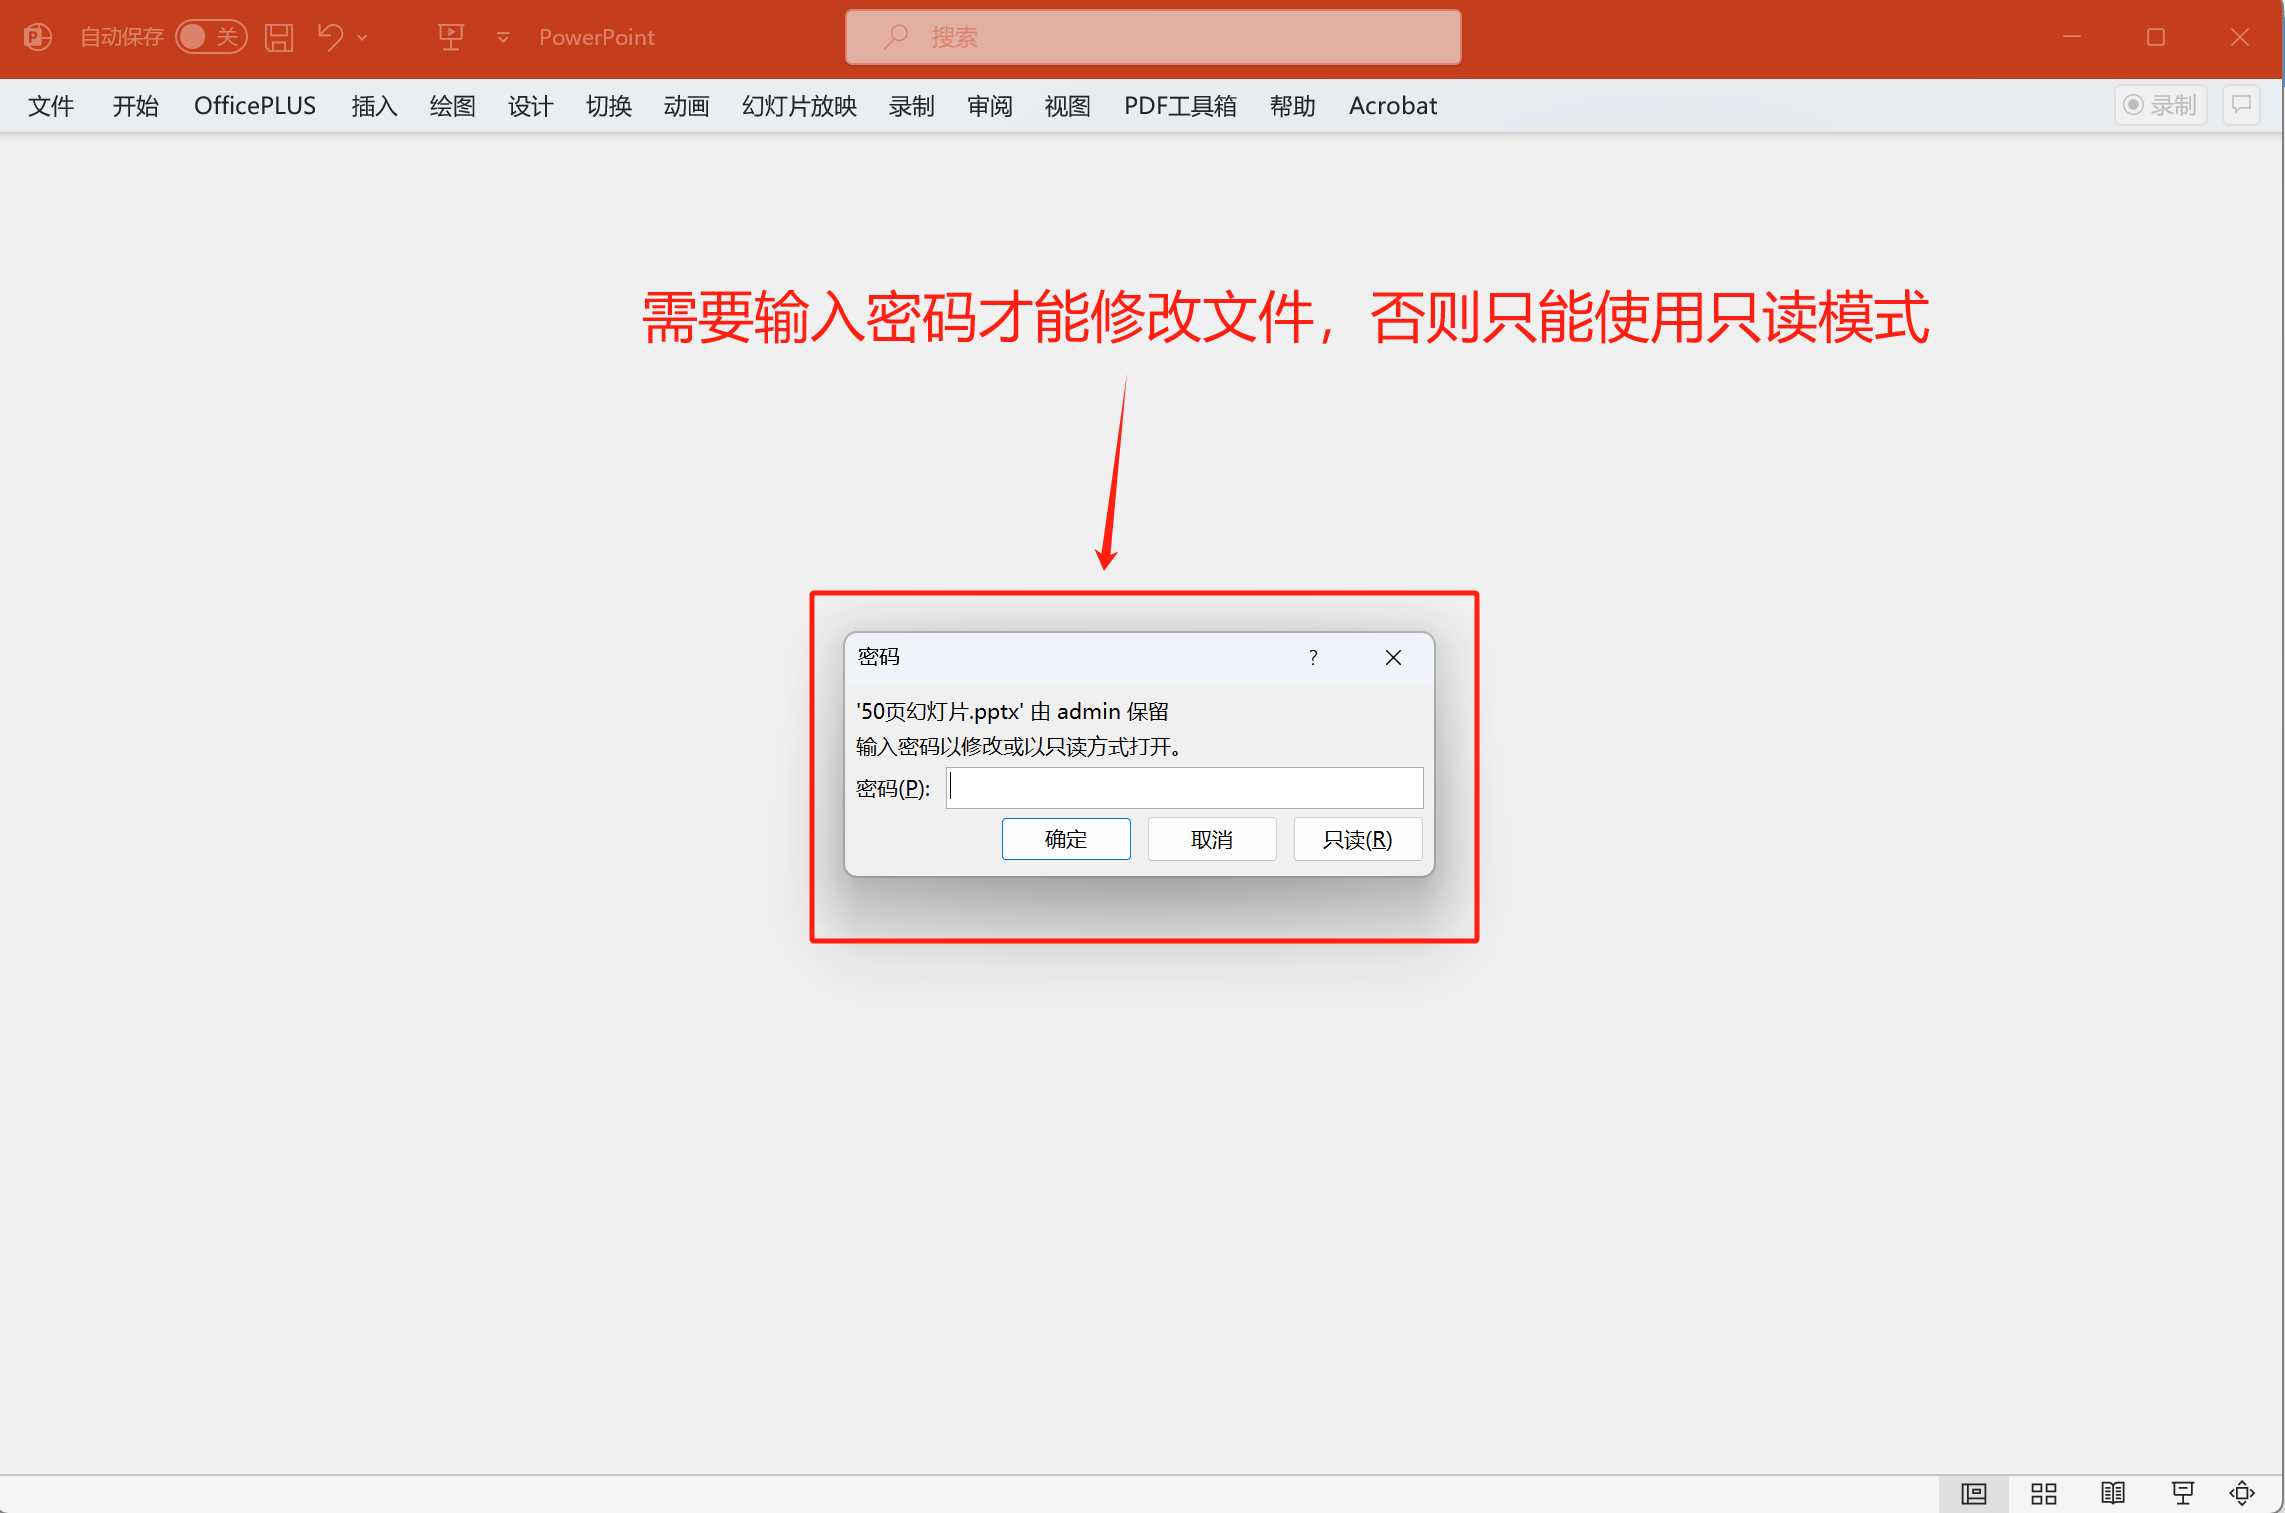Start slide show from the status bar icon
The width and height of the screenshot is (2285, 1513).
(2182, 1493)
